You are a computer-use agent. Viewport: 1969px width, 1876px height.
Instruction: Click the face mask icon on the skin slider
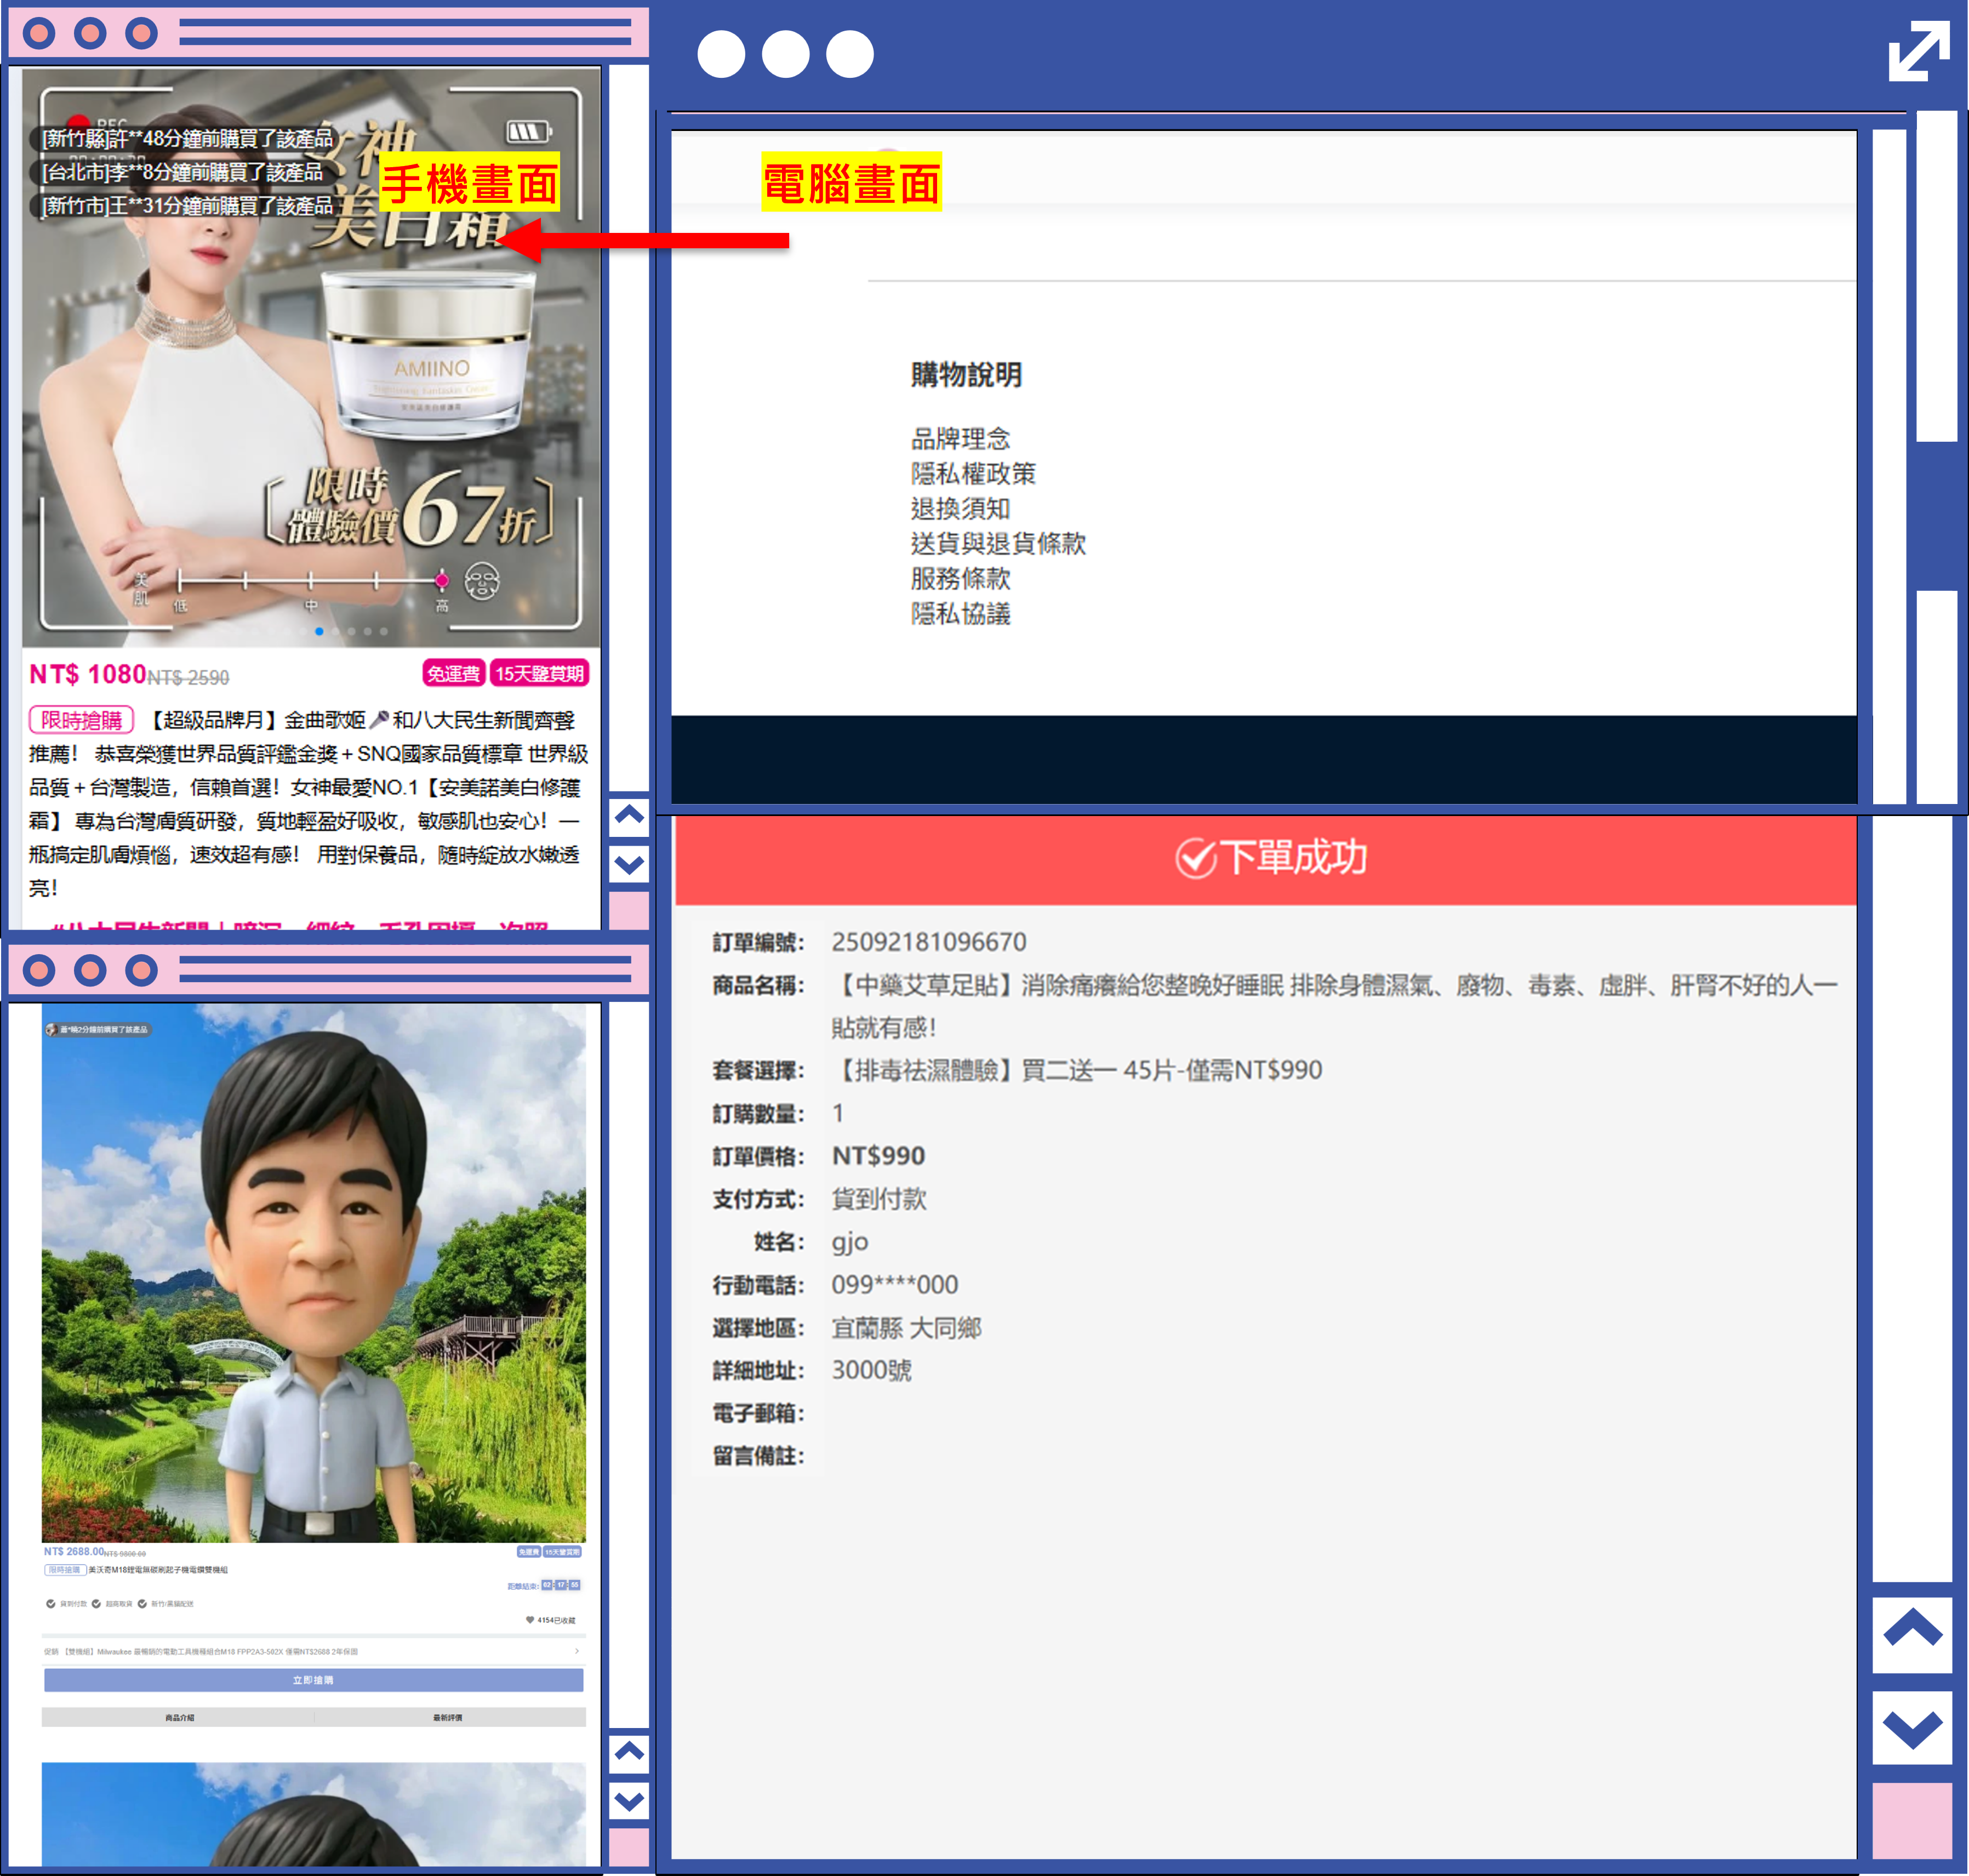482,580
